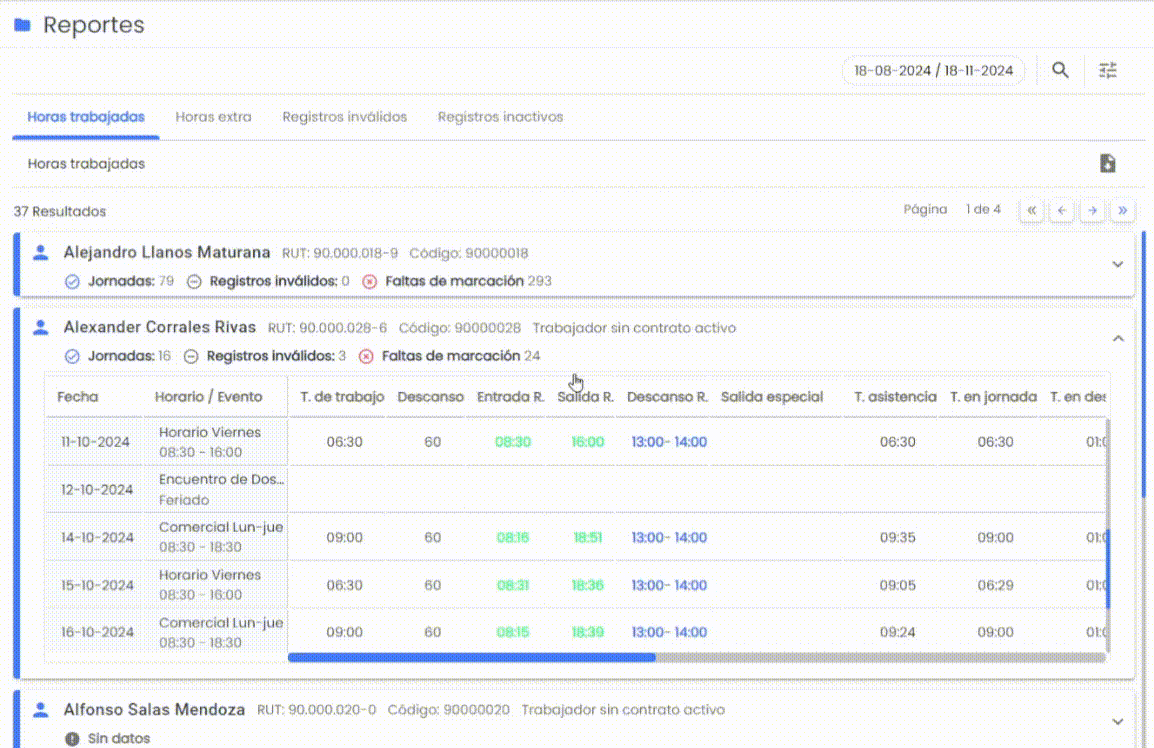Screen dimensions: 1154x748
Task: Go to previous page arrow
Action: (1062, 211)
